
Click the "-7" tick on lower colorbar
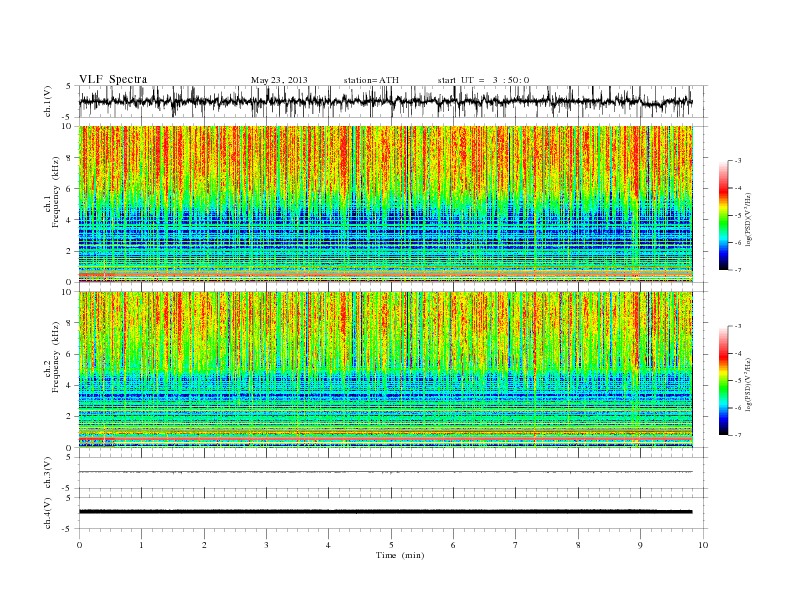[737, 435]
